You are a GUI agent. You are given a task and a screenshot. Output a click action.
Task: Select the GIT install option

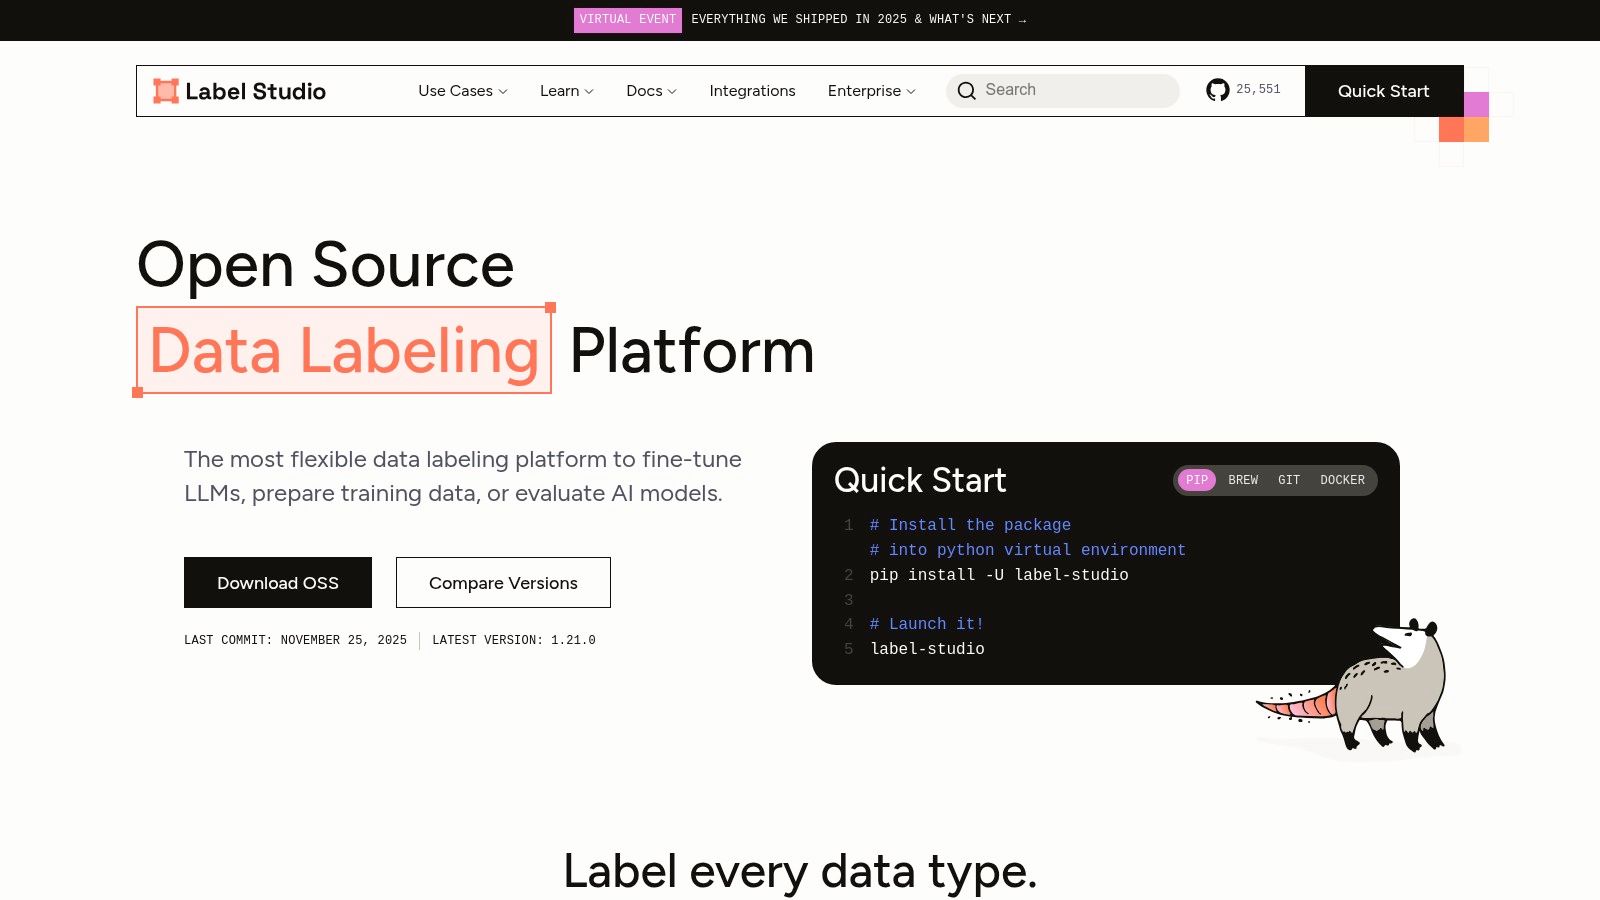click(1289, 480)
